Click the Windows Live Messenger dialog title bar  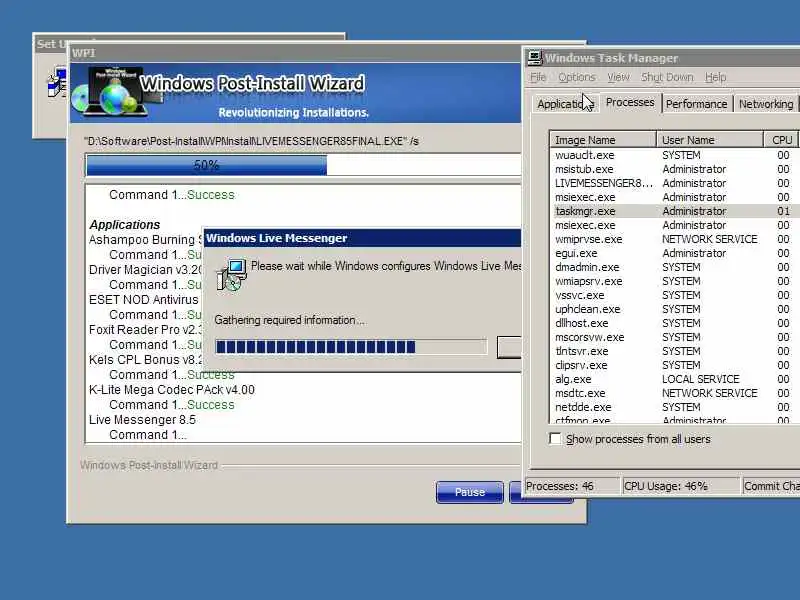tap(362, 238)
